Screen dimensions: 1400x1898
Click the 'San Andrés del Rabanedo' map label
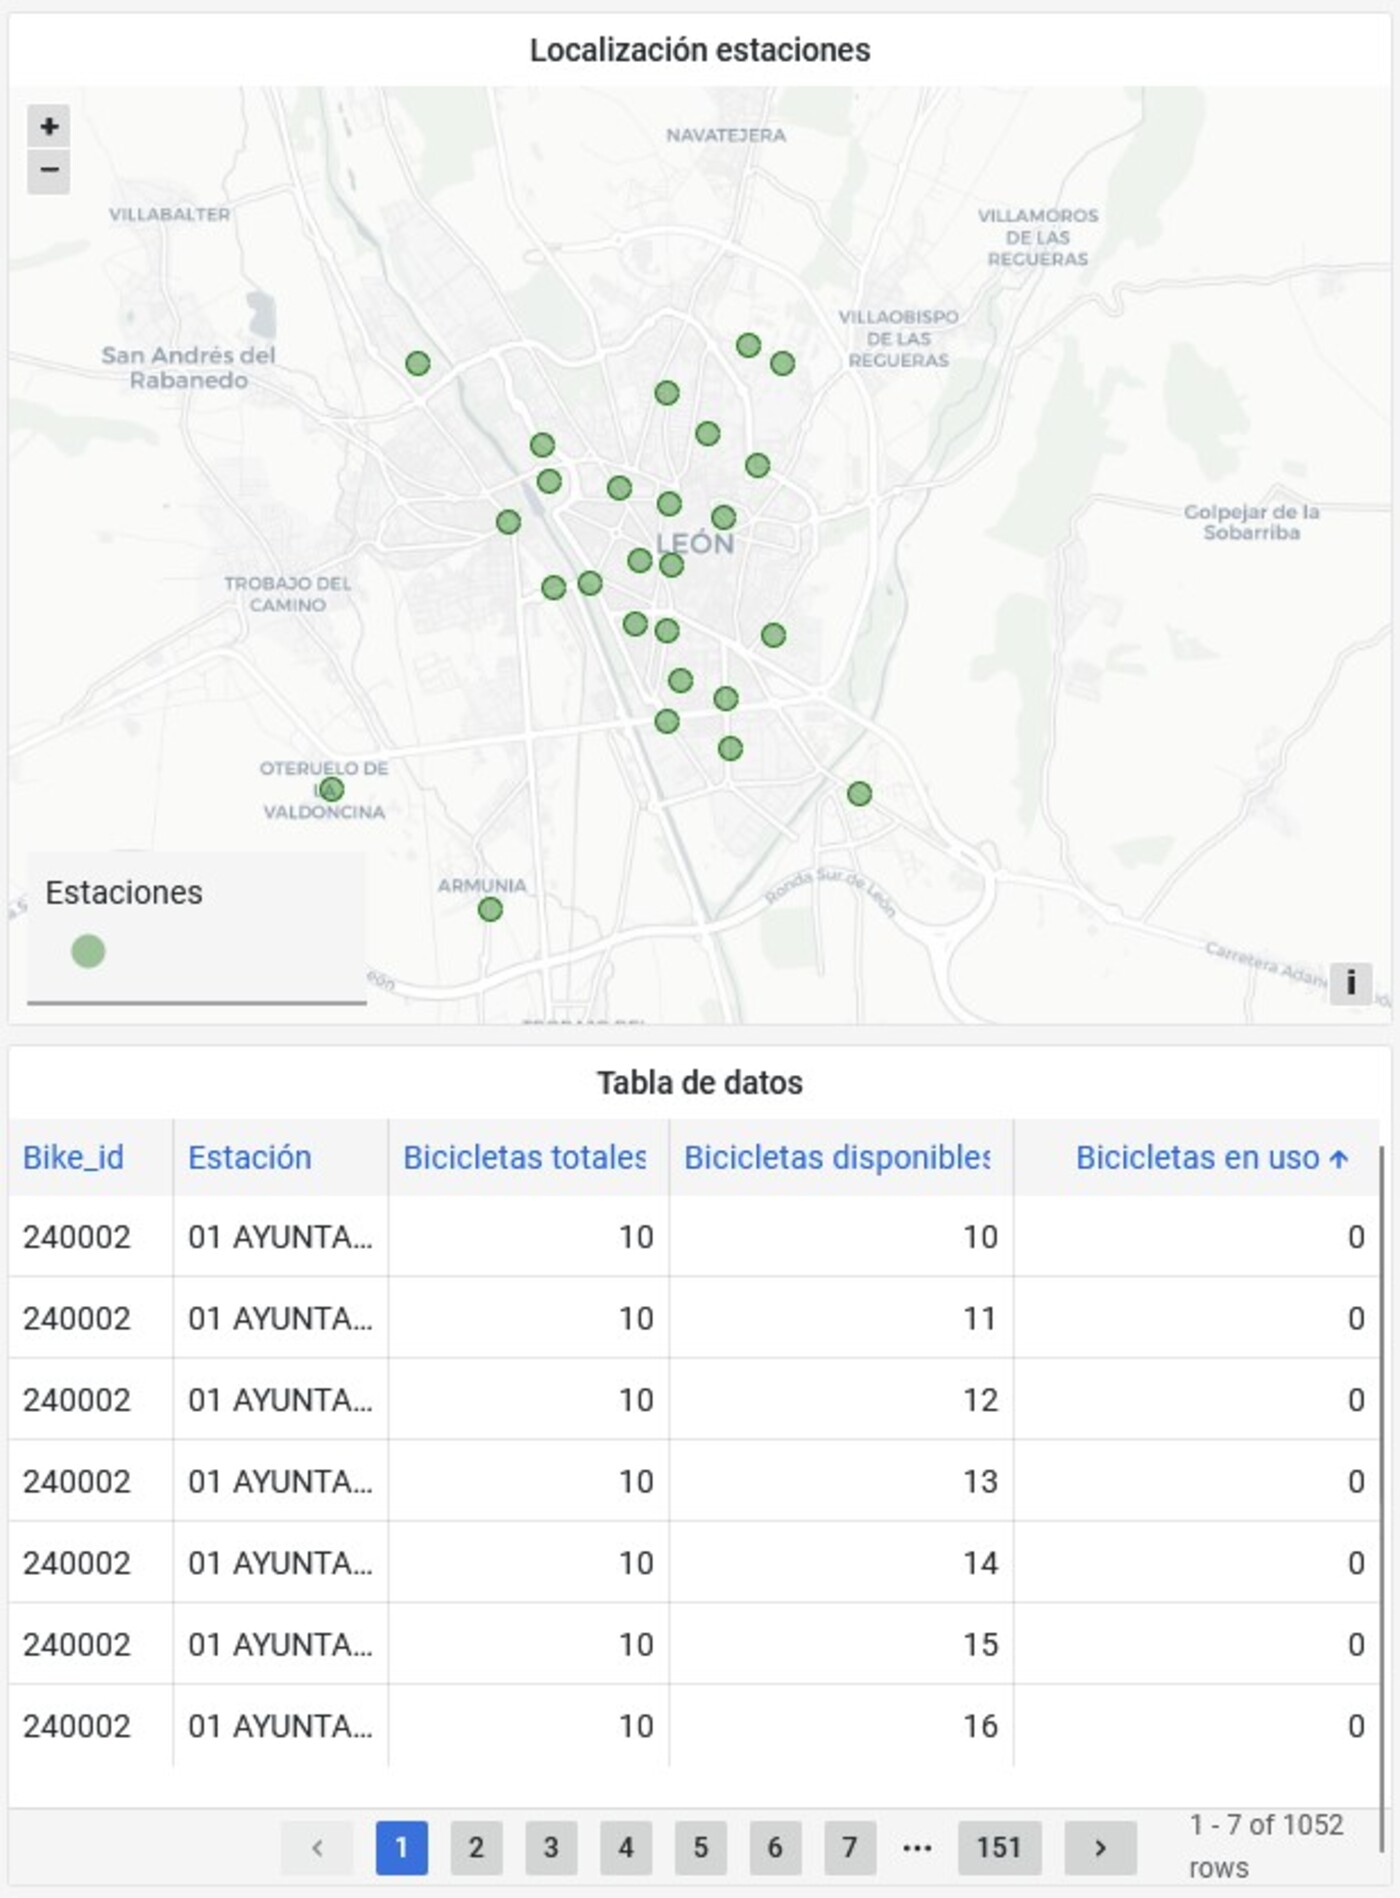pyautogui.click(x=188, y=367)
